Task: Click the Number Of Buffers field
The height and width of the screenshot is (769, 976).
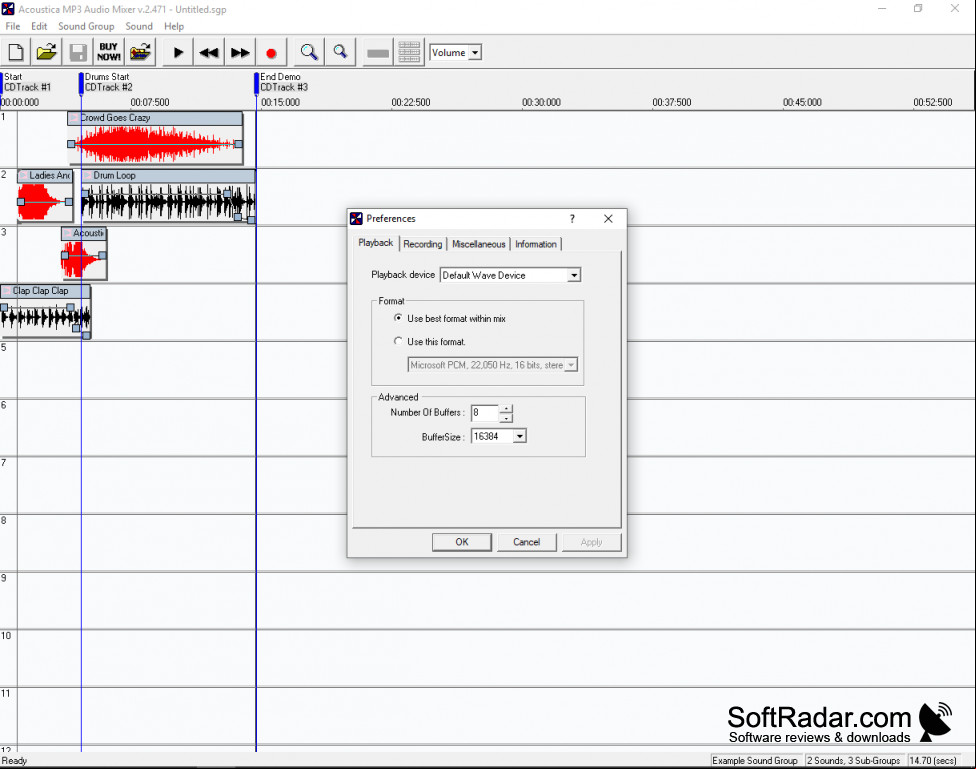Action: 485,412
